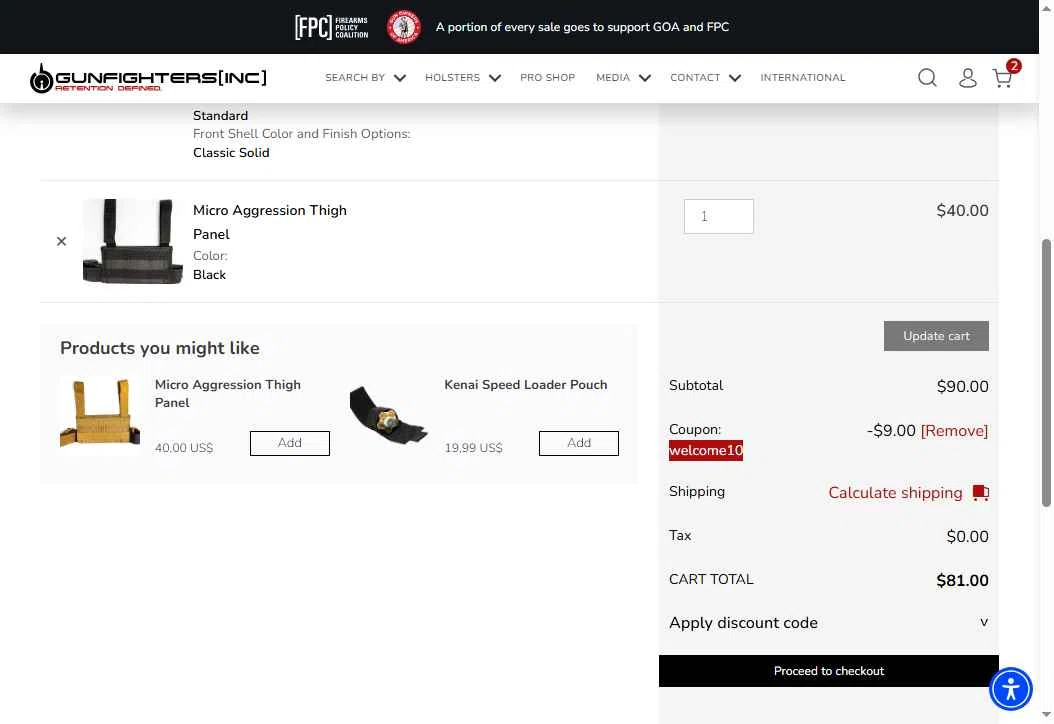
Task: Click the welcome10 coupon code label
Action: [706, 450]
